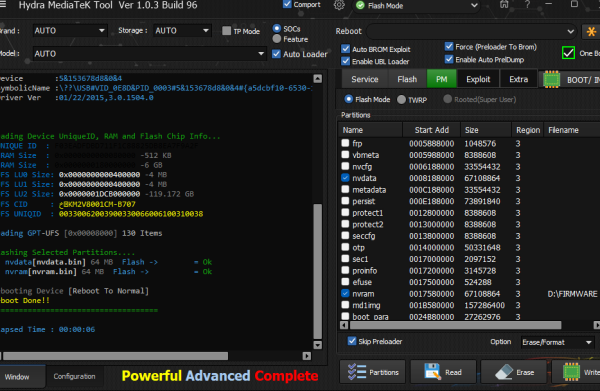Open the Flash Mode dropdown in title bar
The width and height of the screenshot is (600, 391).
click(416, 6)
